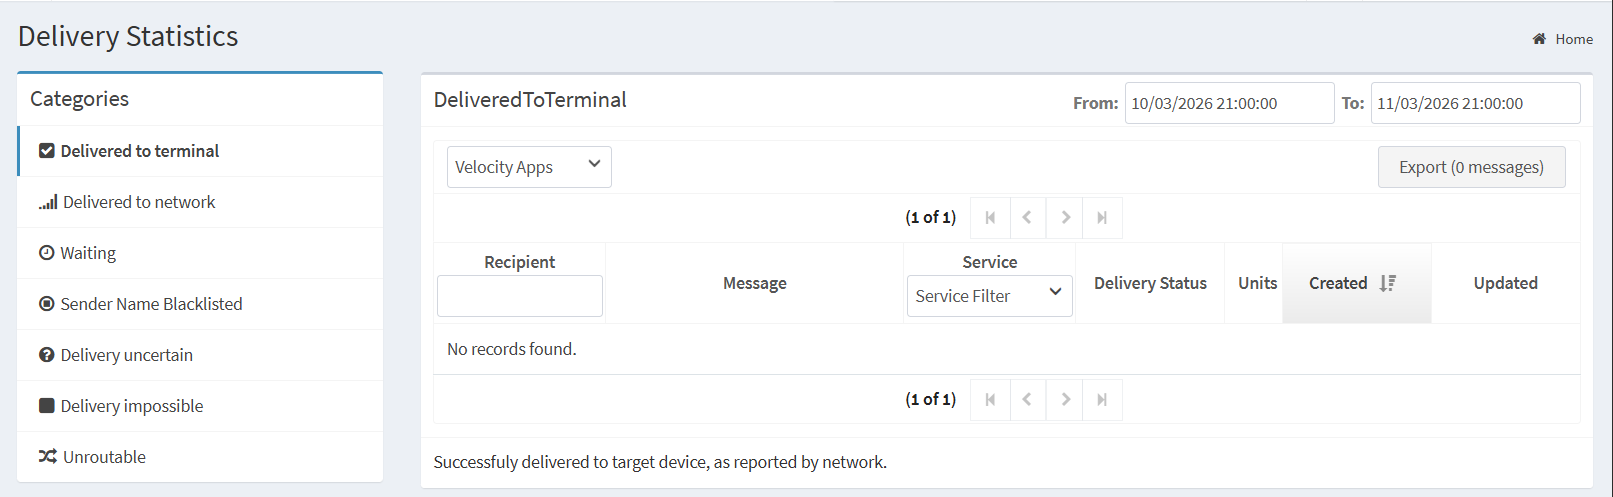Viewport: 1613px width, 497px height.
Task: Focus the Recipient filter input field
Action: click(520, 296)
